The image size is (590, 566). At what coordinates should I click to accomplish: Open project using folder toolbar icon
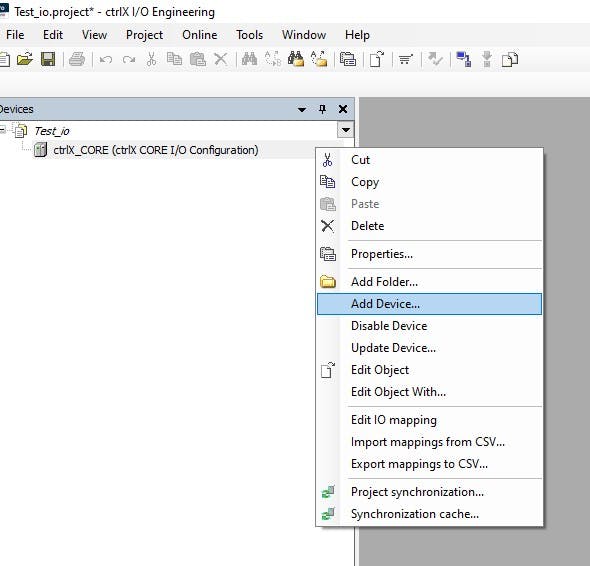tap(25, 59)
